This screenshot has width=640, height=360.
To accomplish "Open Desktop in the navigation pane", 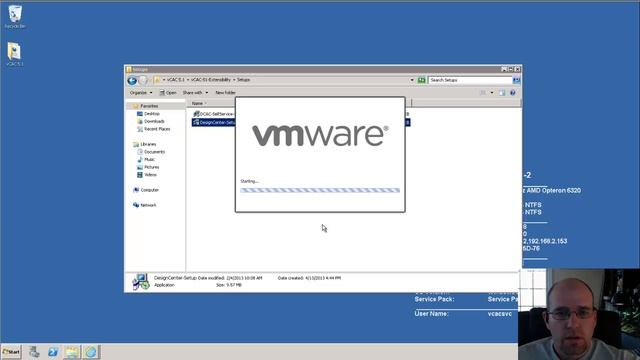I will coord(152,114).
